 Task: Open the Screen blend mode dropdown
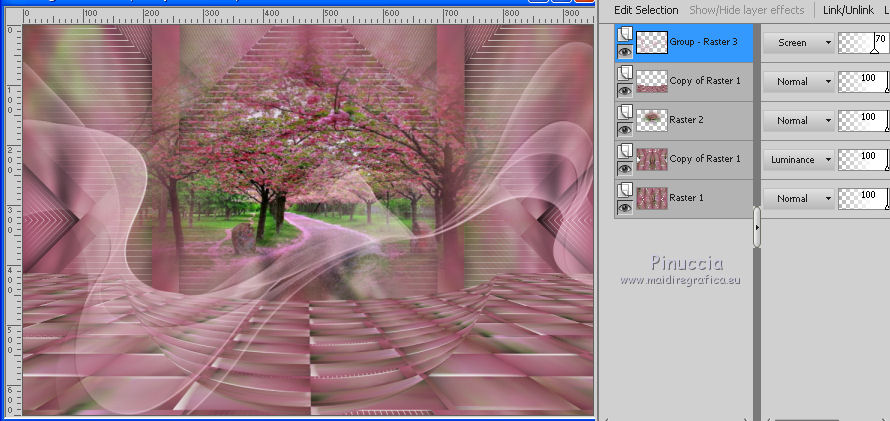click(798, 43)
